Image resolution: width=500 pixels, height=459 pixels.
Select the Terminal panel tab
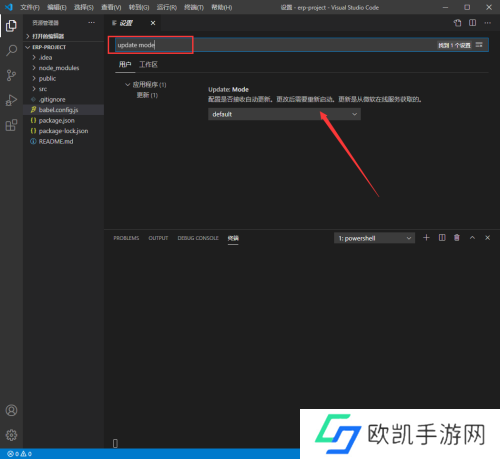pos(233,238)
